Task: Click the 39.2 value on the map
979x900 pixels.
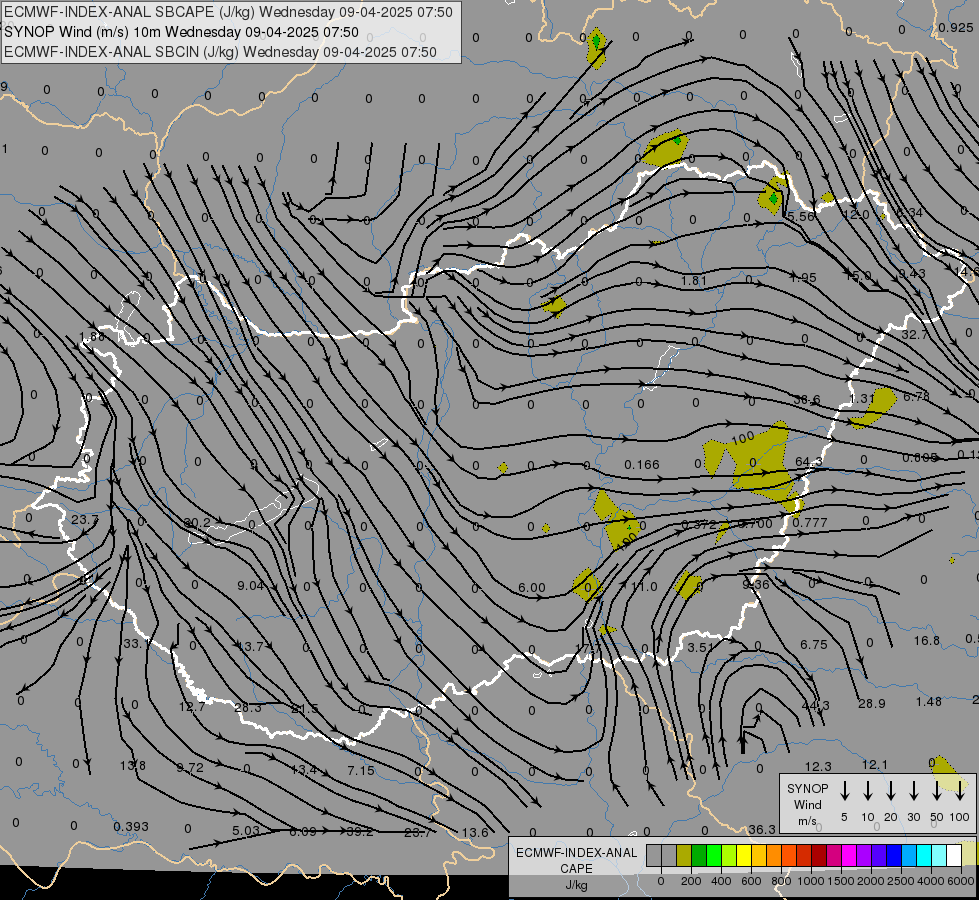Action: click(x=360, y=831)
